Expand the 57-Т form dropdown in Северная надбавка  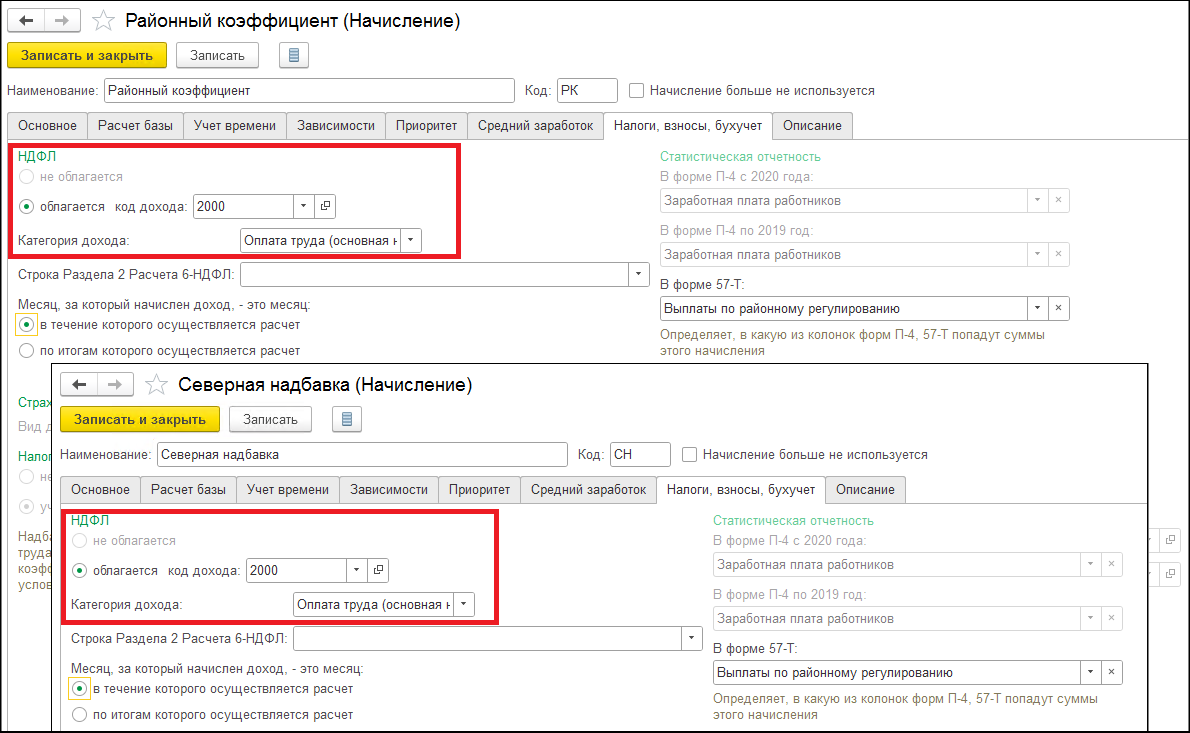click(x=1091, y=672)
